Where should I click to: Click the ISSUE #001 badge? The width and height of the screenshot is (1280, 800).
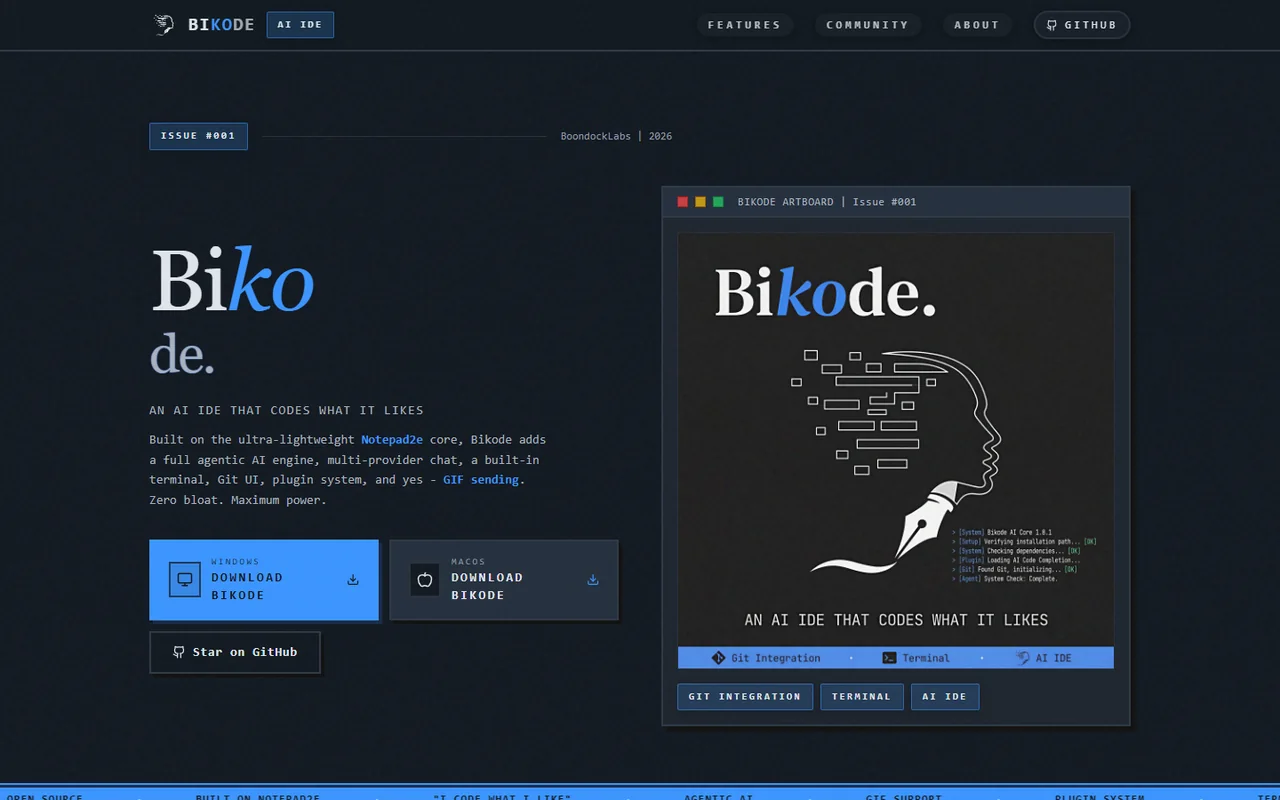pos(198,136)
